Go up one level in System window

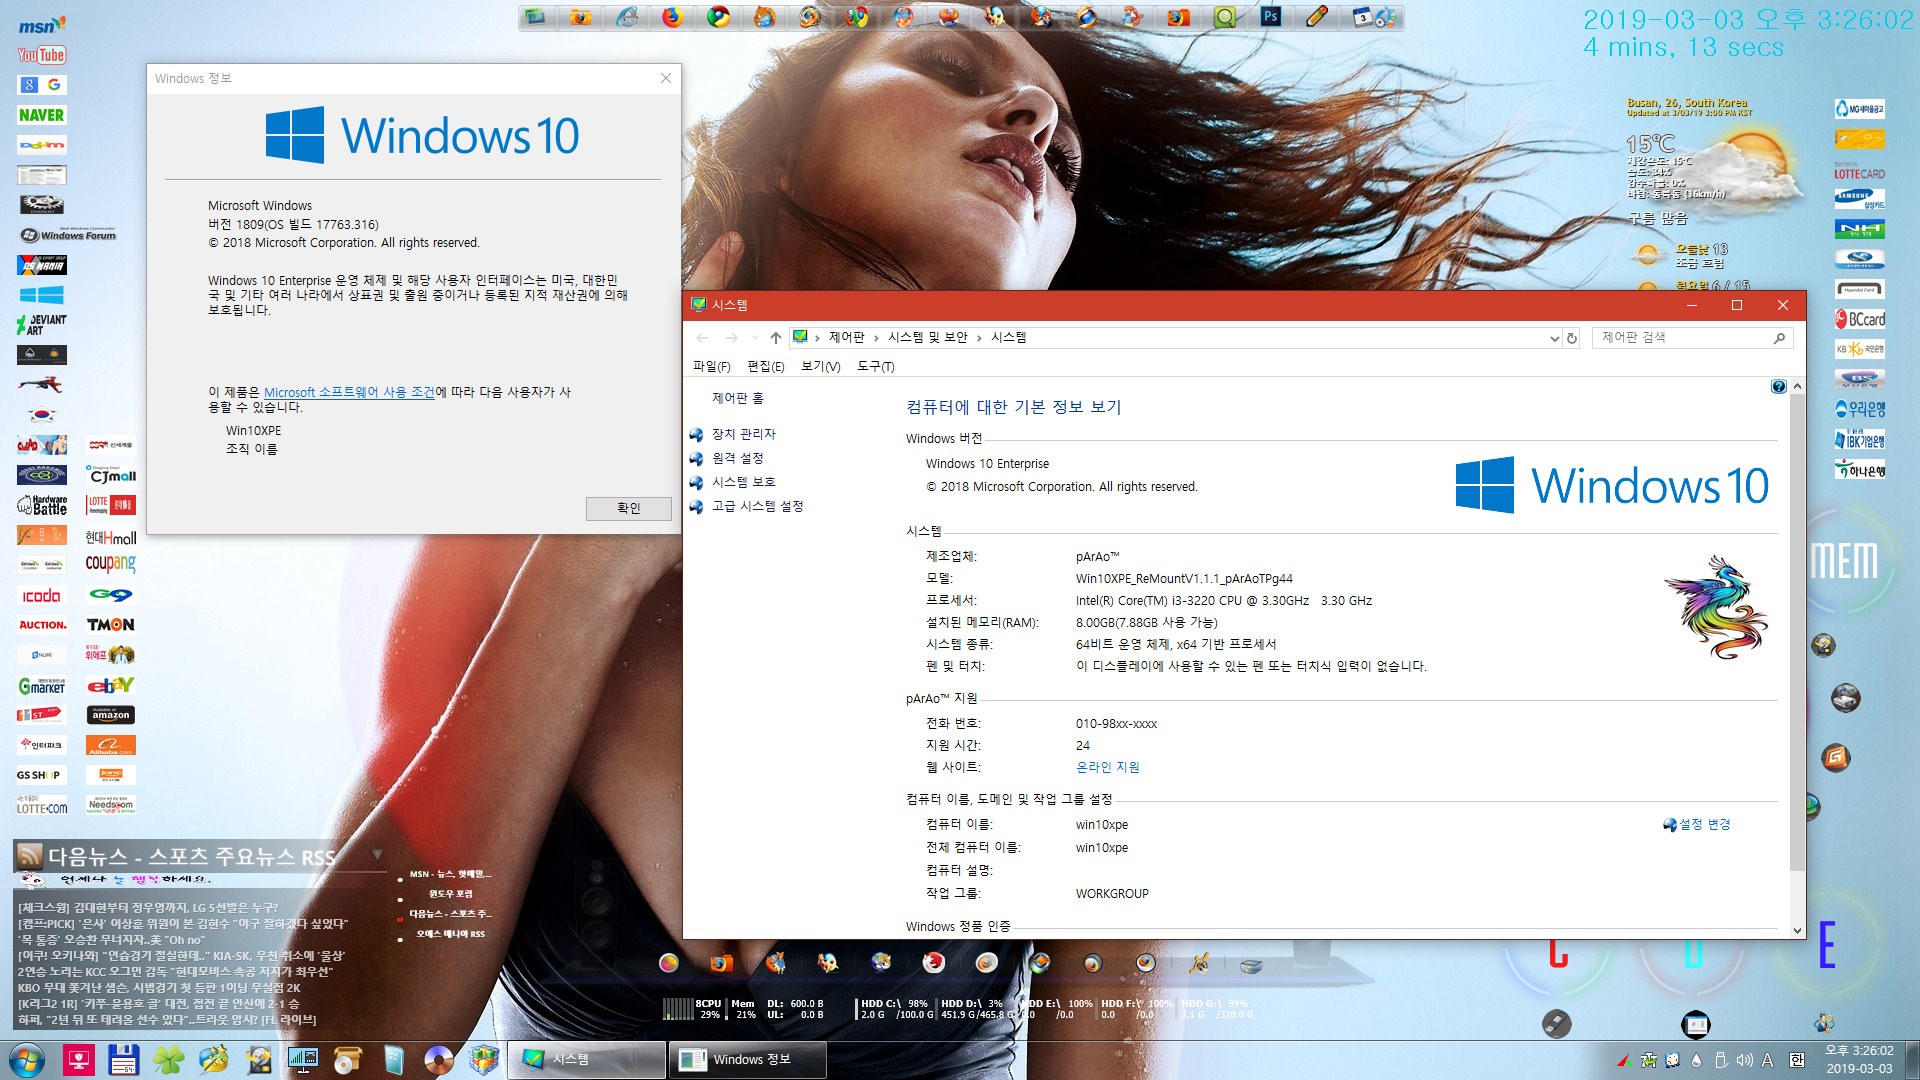coord(776,338)
